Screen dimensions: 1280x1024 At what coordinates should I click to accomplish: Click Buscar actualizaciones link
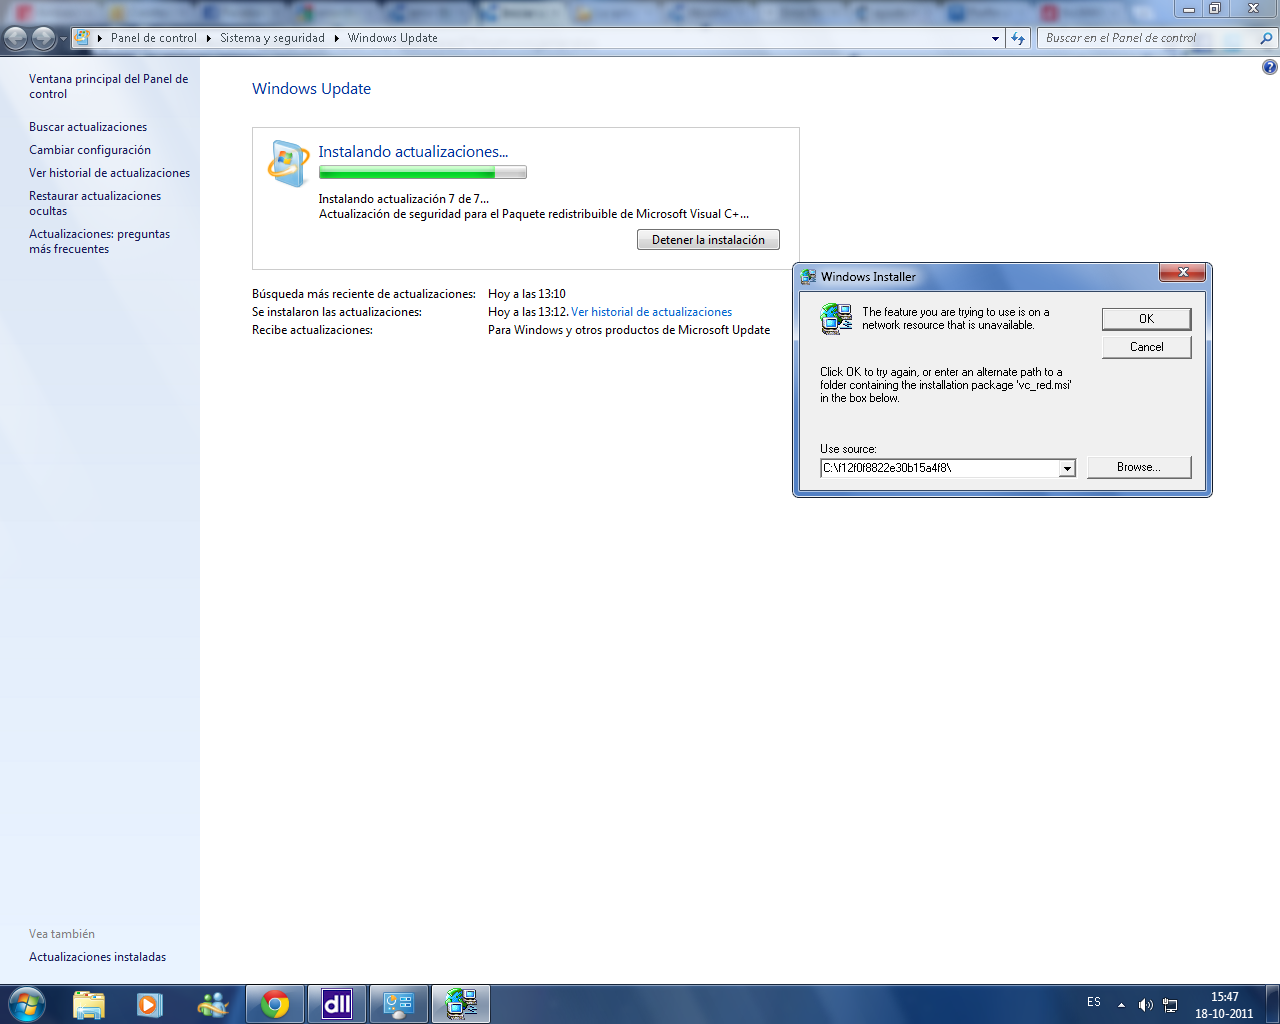(88, 127)
